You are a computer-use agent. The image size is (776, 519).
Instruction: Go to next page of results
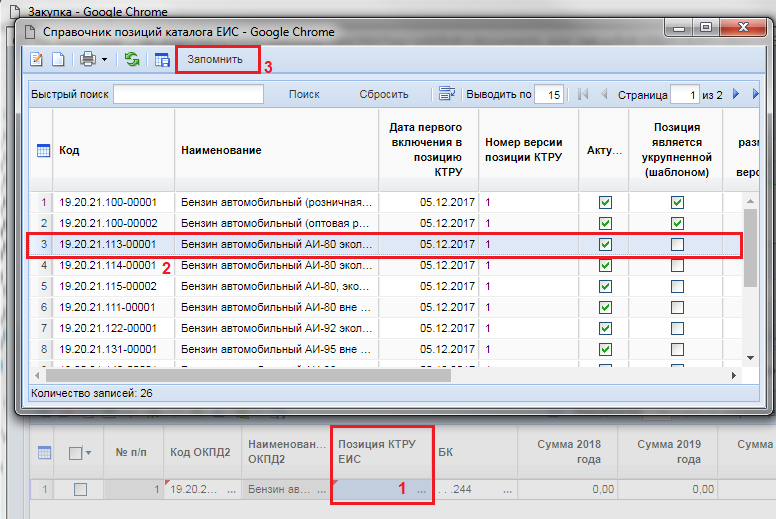pyautogui.click(x=737, y=94)
